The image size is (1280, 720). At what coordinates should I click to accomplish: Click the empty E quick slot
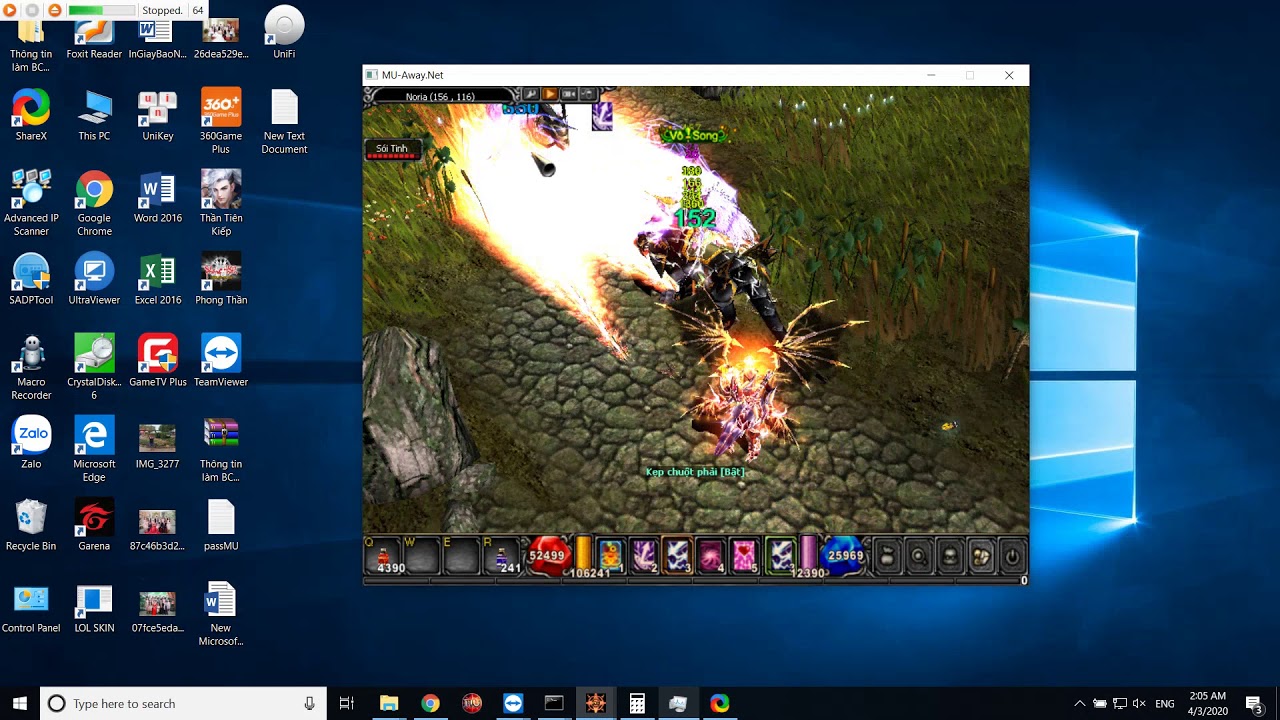tap(463, 557)
